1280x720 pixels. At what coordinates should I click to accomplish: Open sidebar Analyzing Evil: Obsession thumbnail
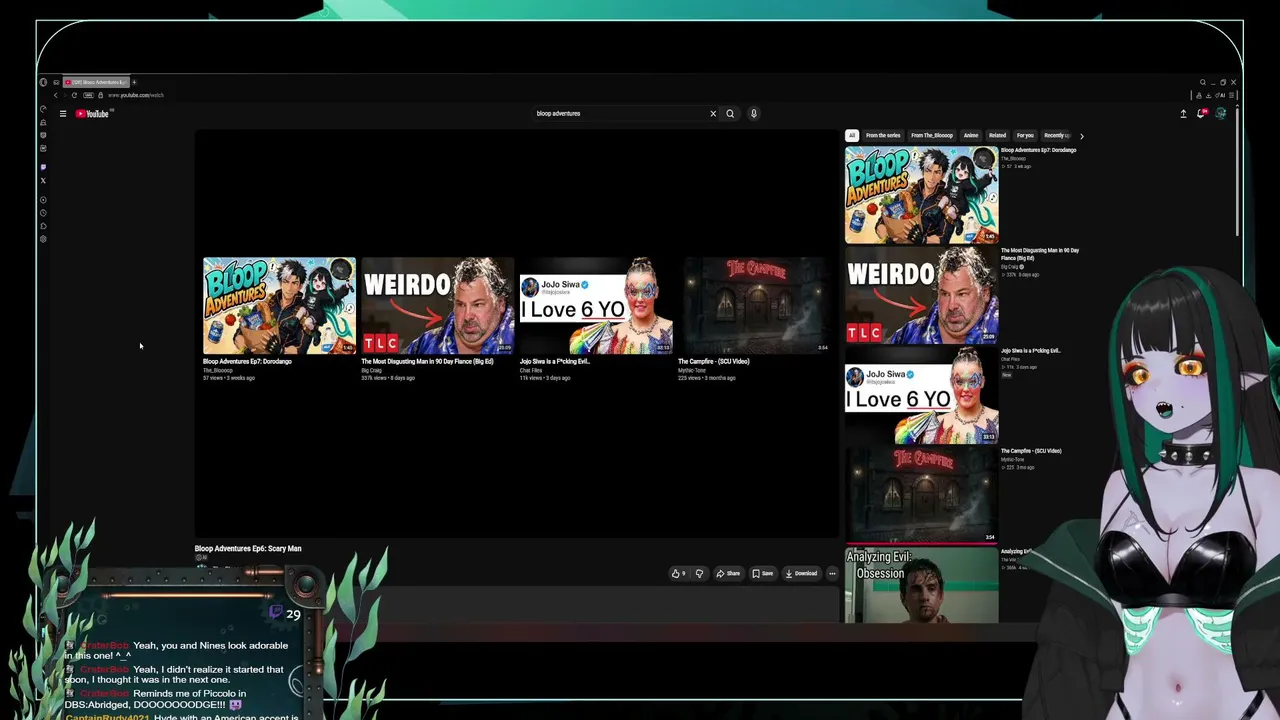coord(921,585)
